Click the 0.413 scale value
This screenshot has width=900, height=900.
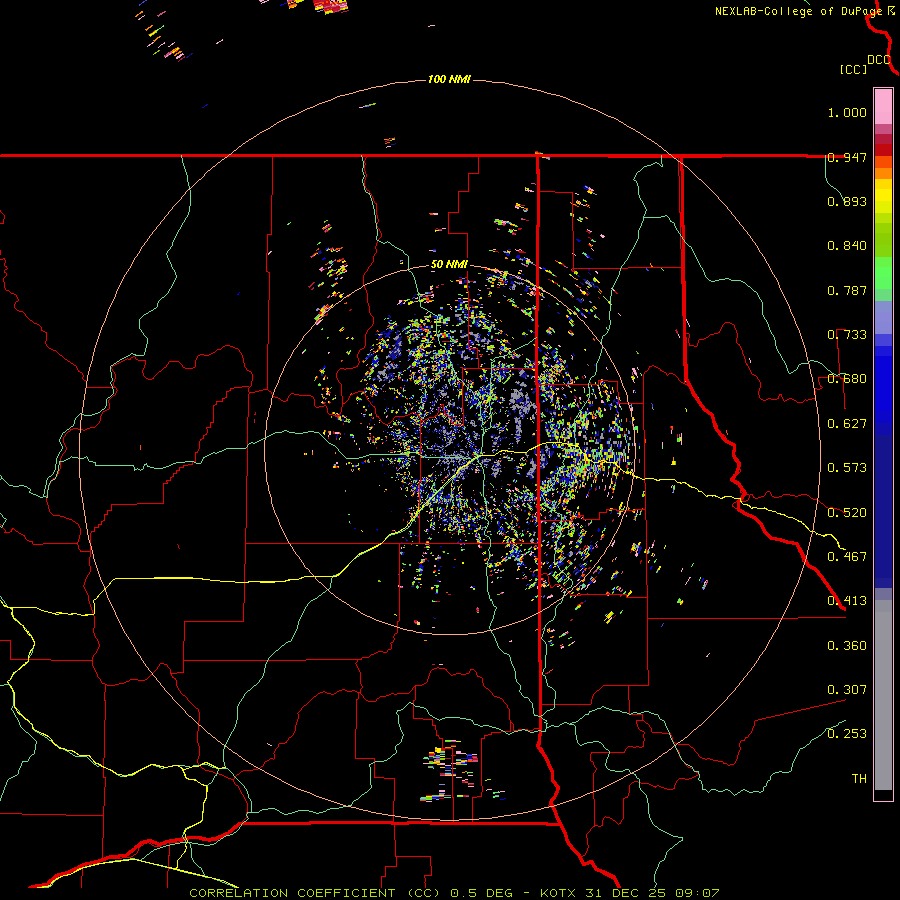tap(847, 601)
